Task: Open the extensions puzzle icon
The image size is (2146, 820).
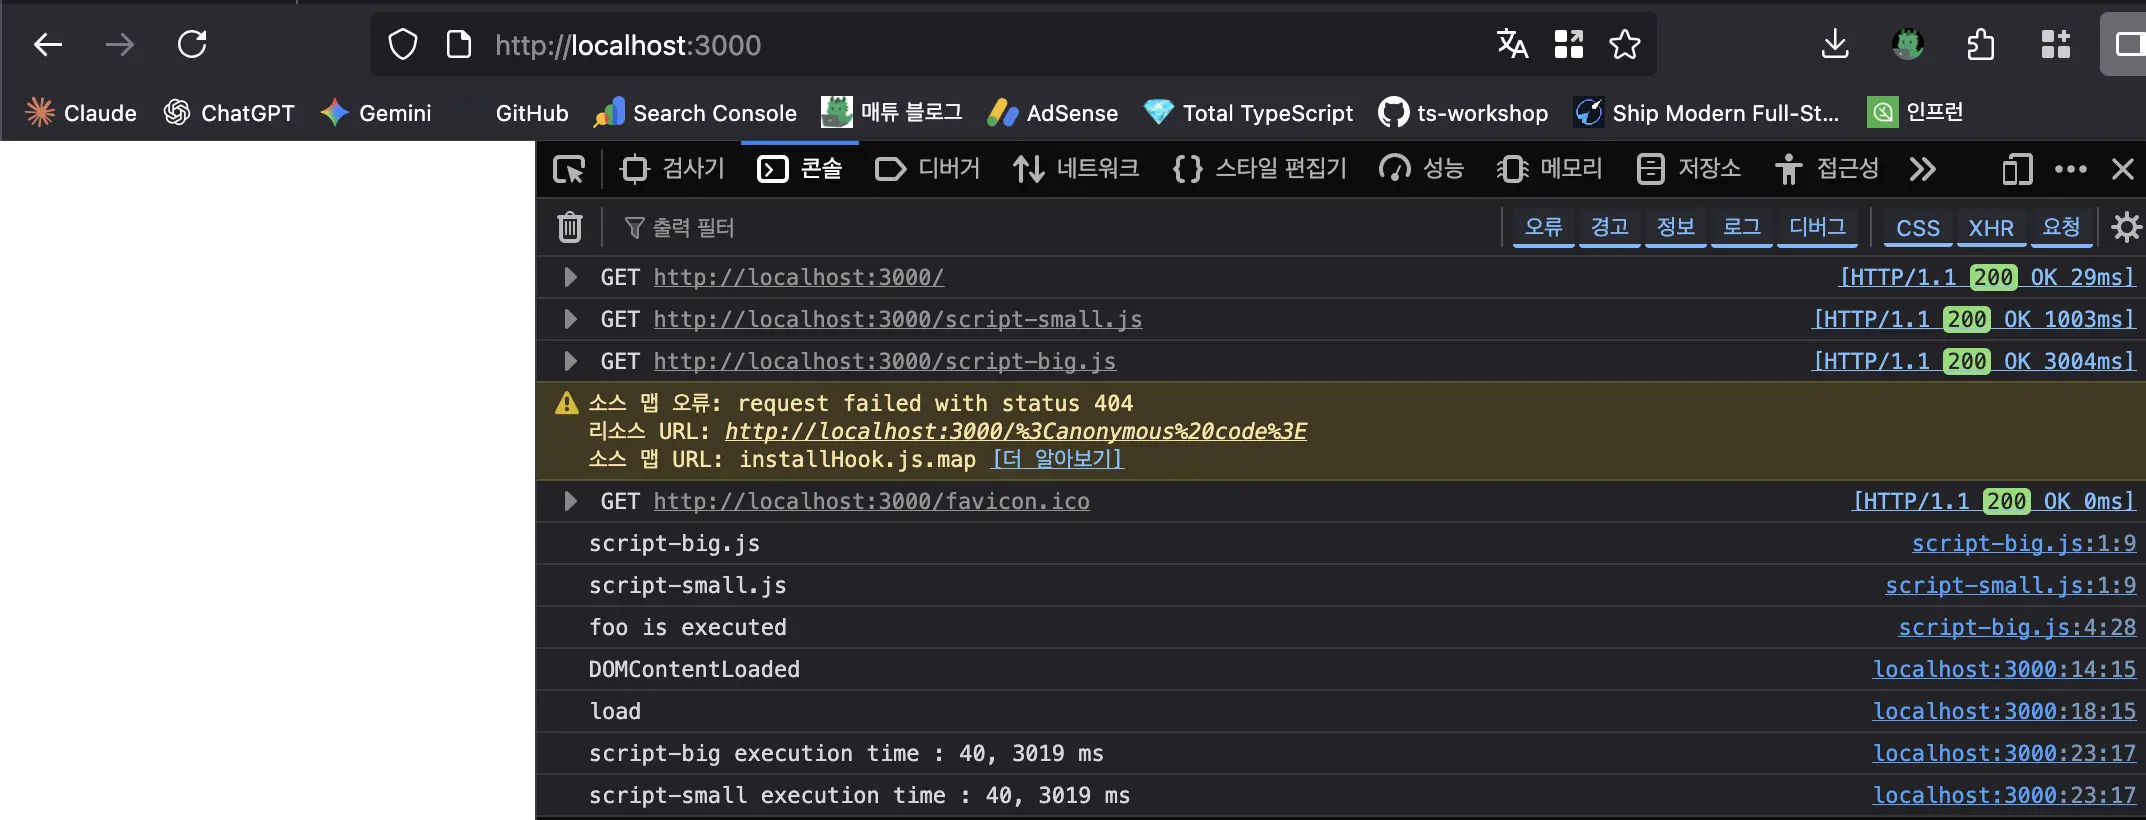Action: point(1980,45)
